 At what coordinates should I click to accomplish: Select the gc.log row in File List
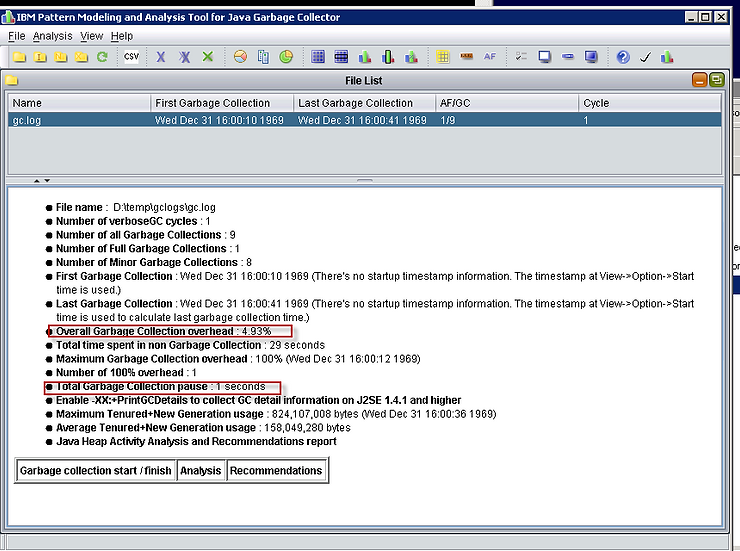click(x=364, y=120)
